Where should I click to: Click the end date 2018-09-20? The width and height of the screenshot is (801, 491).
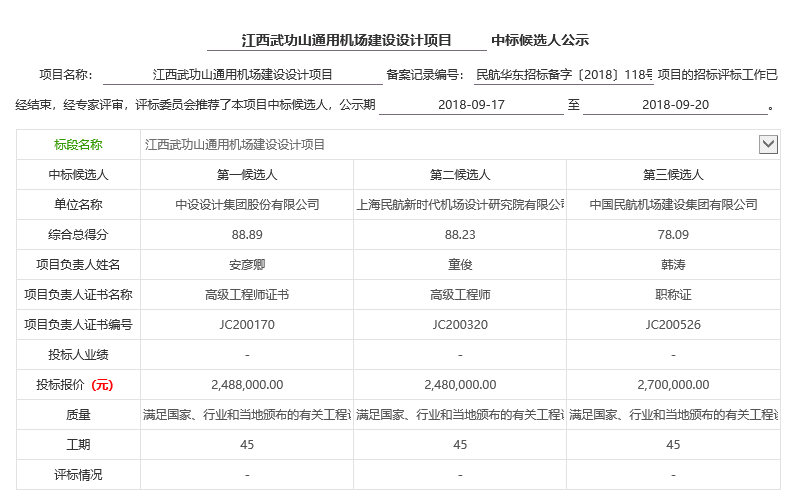tap(675, 105)
